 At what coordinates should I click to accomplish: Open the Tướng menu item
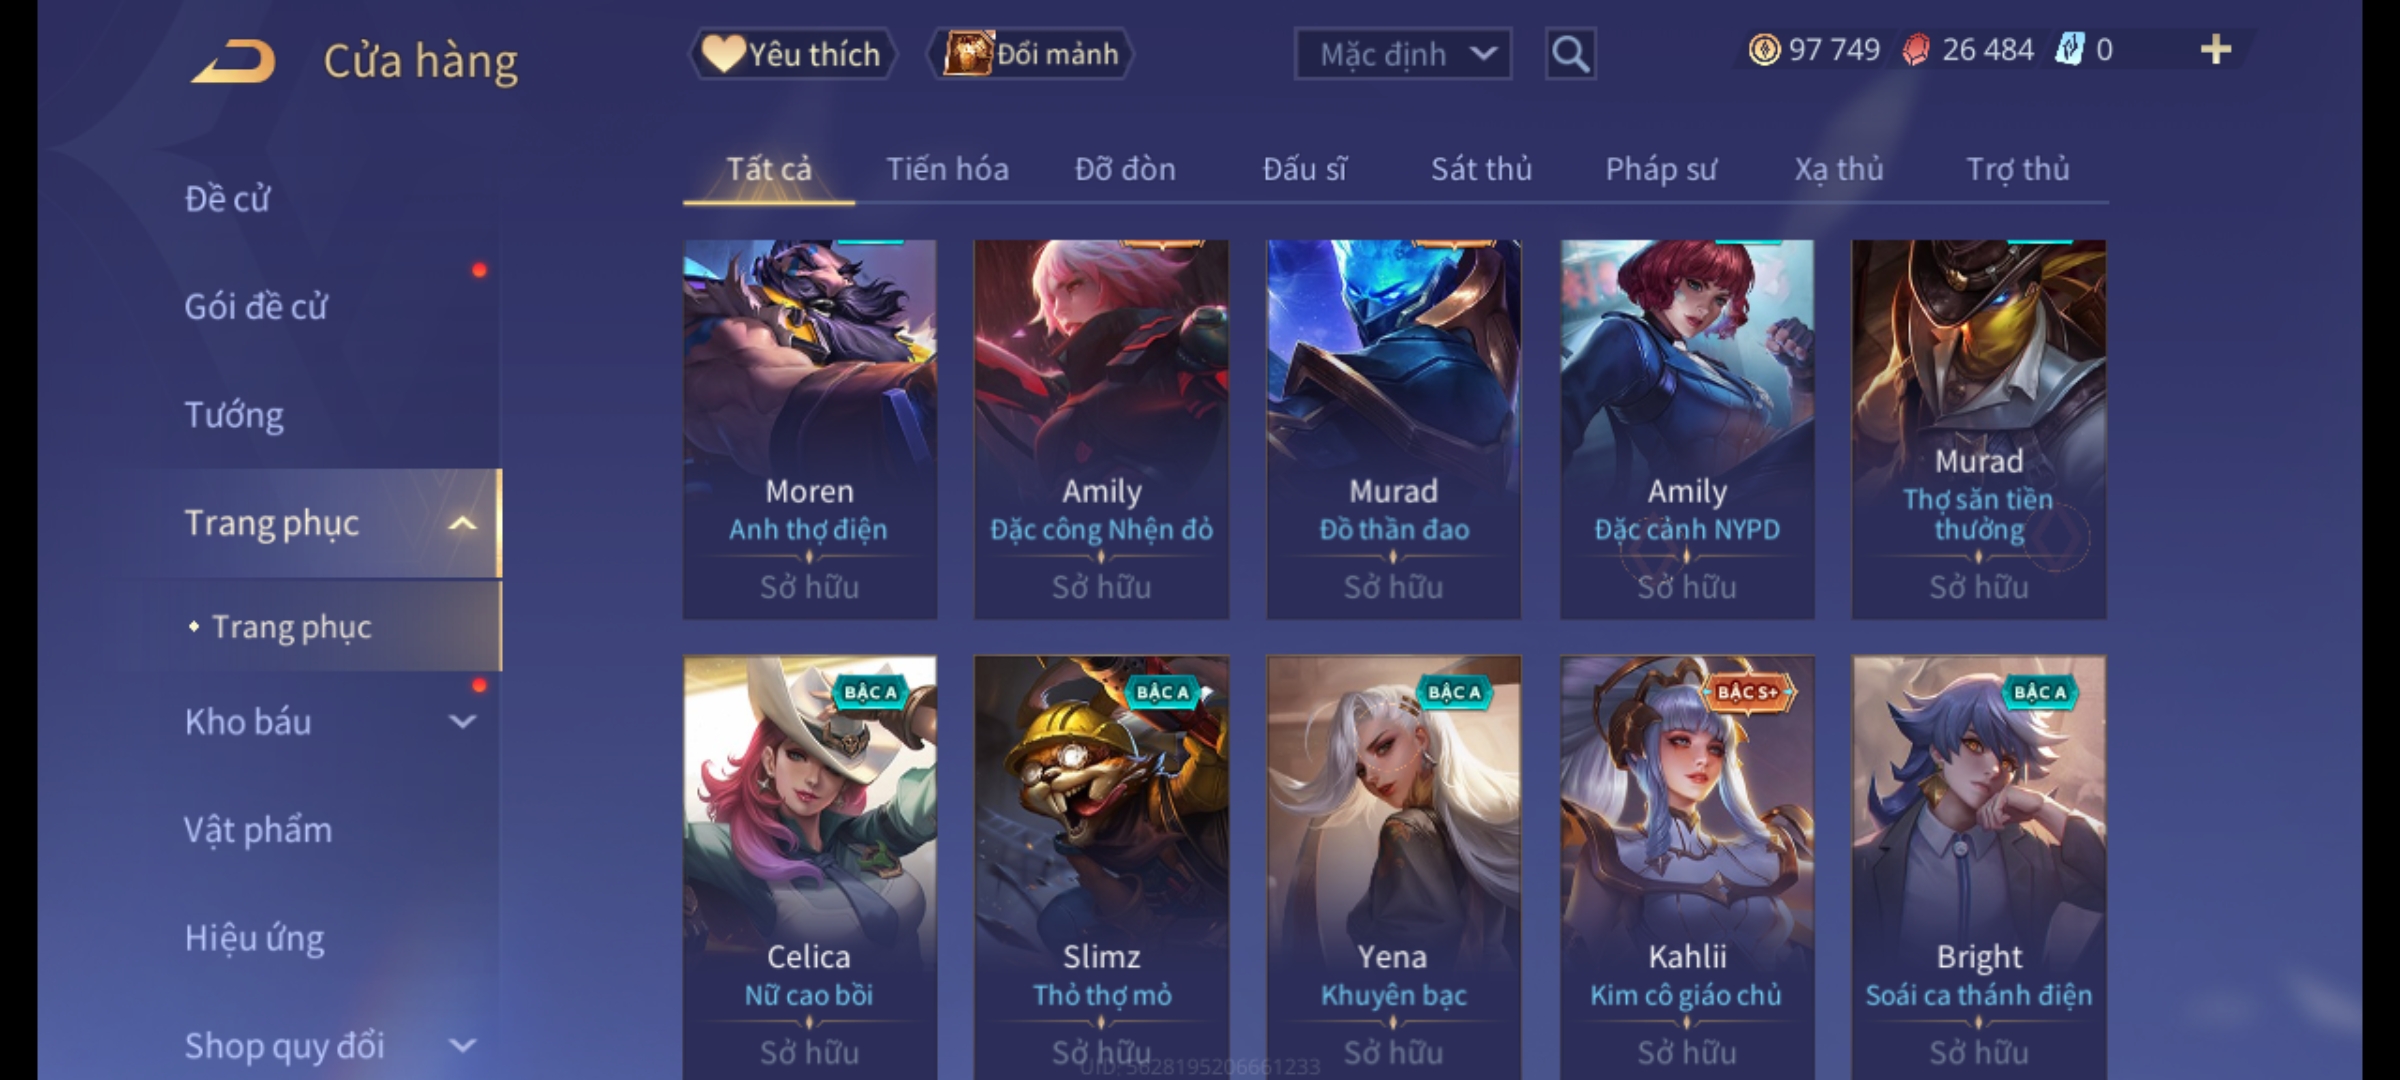(x=234, y=415)
